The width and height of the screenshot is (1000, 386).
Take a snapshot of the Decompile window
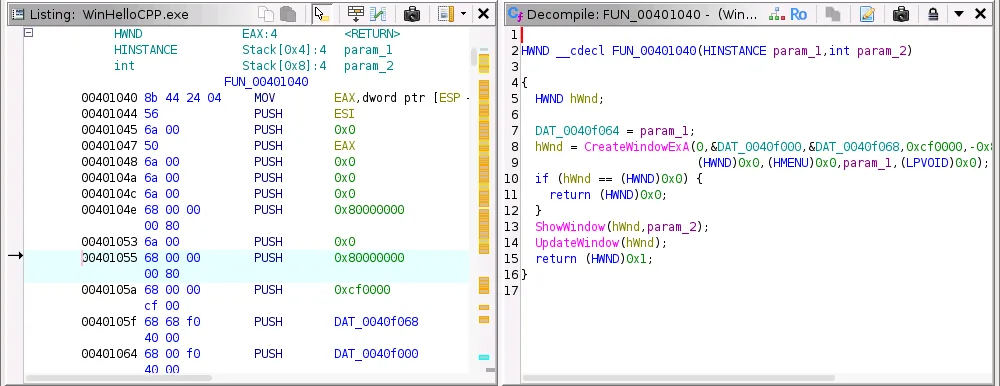pyautogui.click(x=901, y=14)
